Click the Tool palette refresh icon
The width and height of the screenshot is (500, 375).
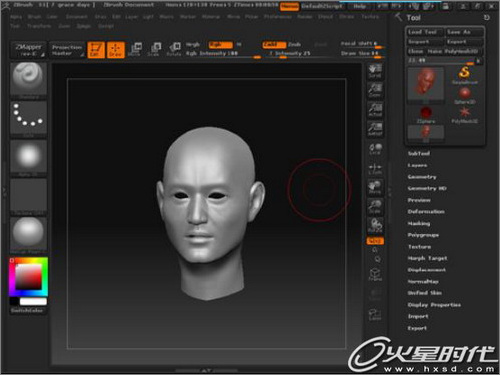click(x=487, y=17)
